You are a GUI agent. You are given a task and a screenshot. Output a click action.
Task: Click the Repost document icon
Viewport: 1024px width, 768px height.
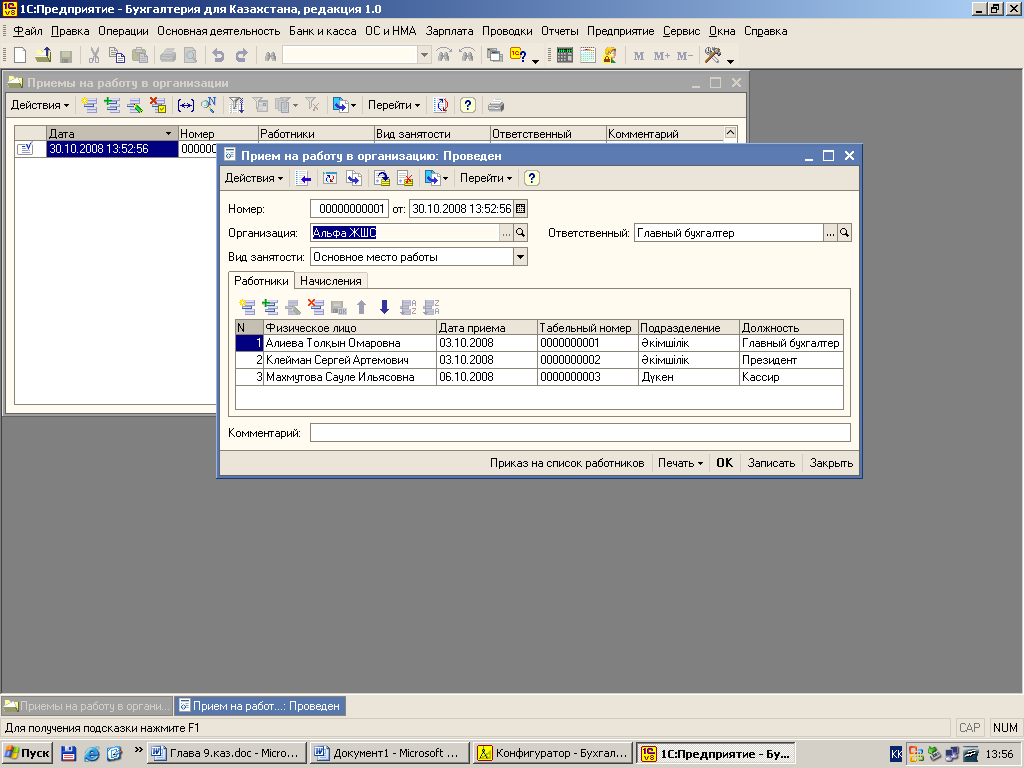[x=330, y=178]
